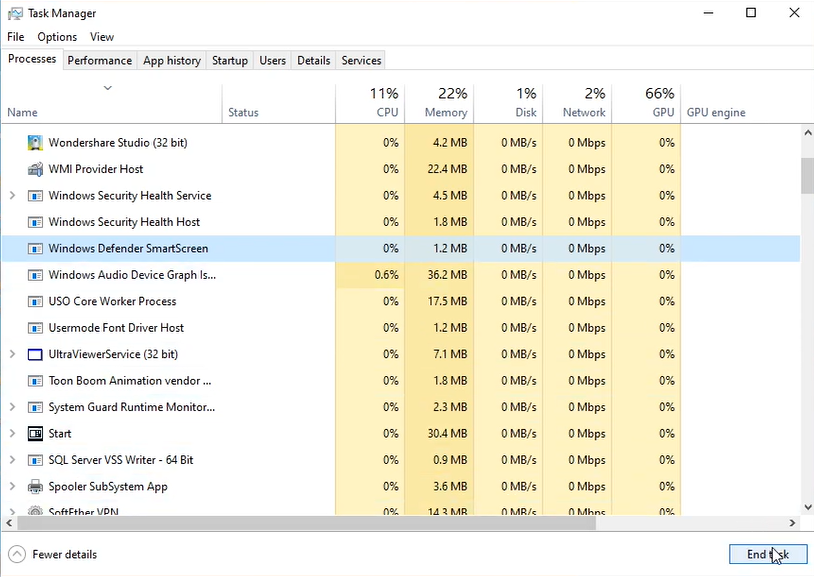Switch to the Performance tab
Screen dimensions: 814x577
pyautogui.click(x=99, y=60)
